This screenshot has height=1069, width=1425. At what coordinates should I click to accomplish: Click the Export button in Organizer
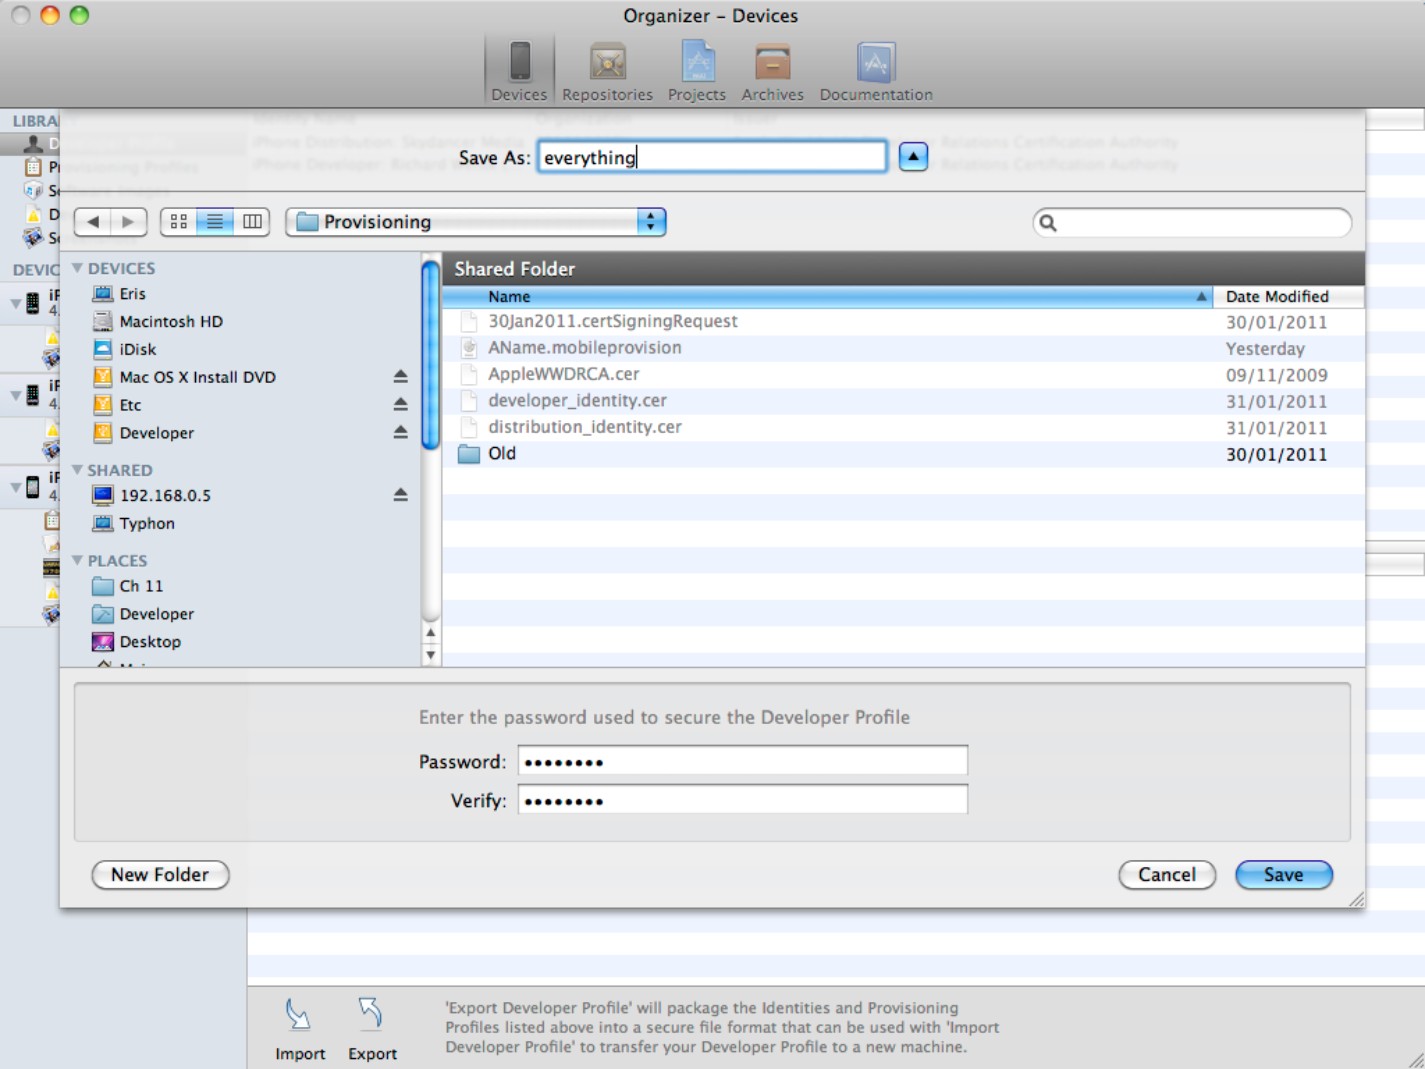[372, 1030]
